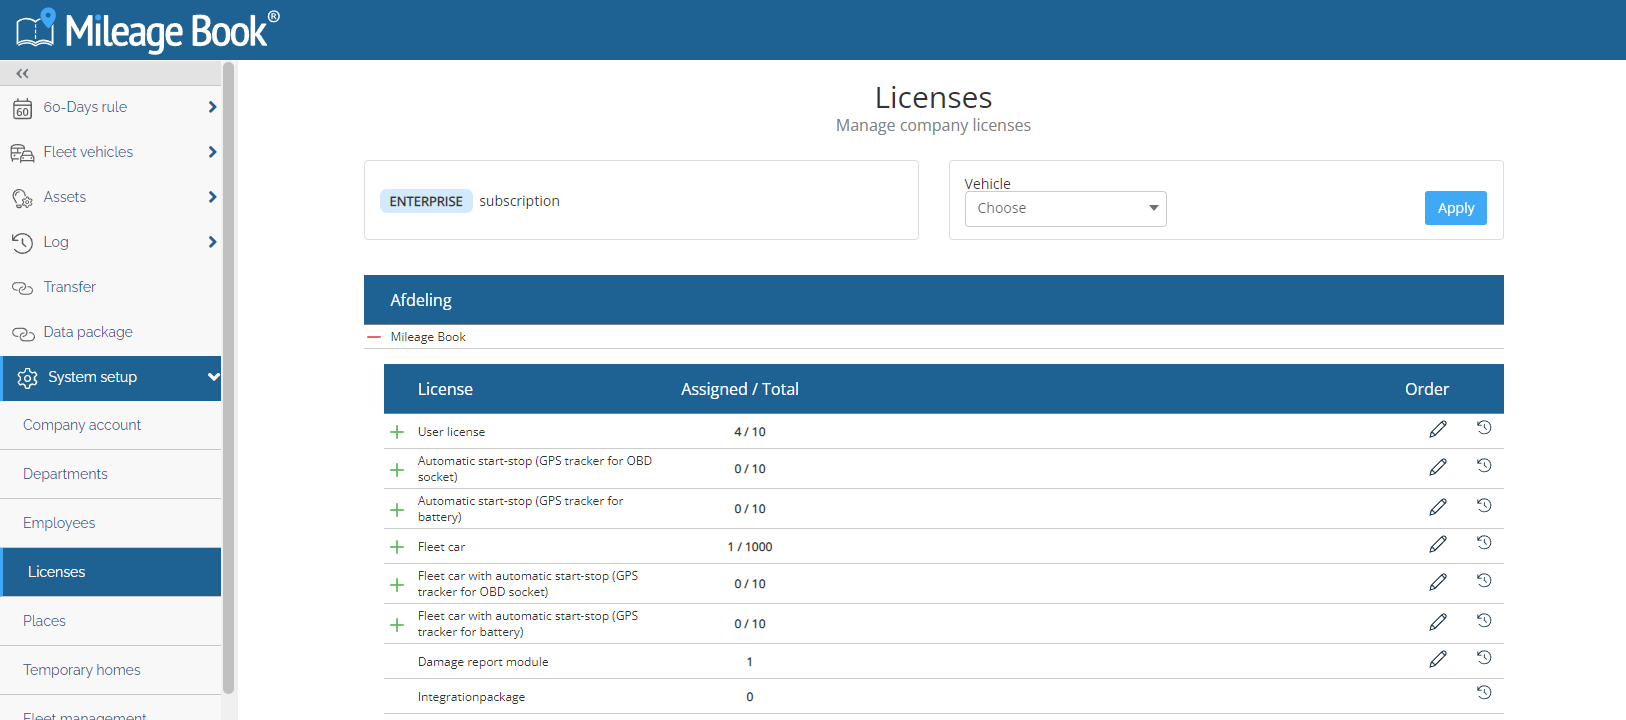Expand the Log submenu arrow
This screenshot has height=720, width=1626.
(x=212, y=242)
